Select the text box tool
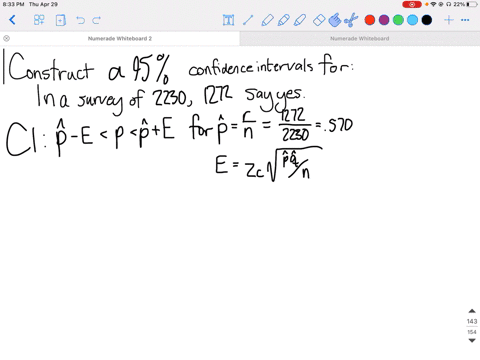Viewport: 480px width, 360px height. [228, 20]
